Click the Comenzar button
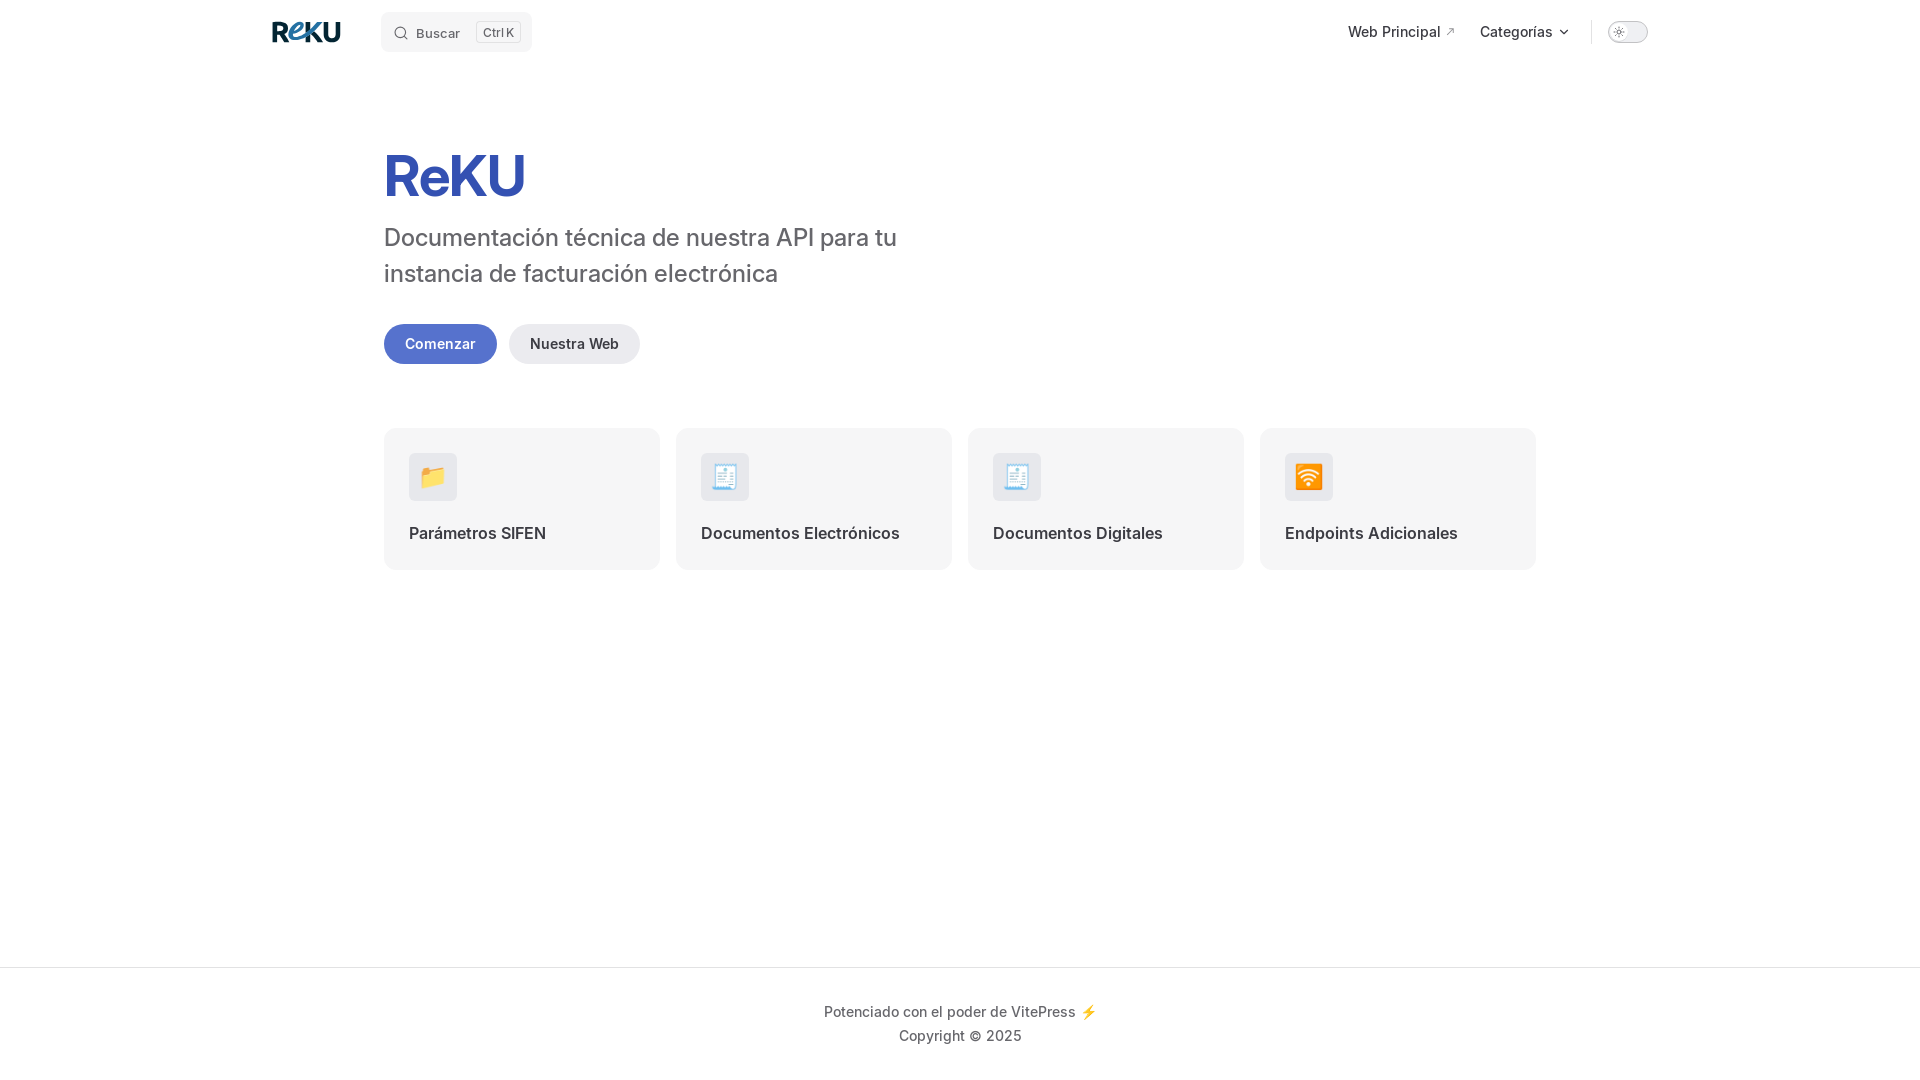The height and width of the screenshot is (1080, 1920). pyautogui.click(x=440, y=344)
